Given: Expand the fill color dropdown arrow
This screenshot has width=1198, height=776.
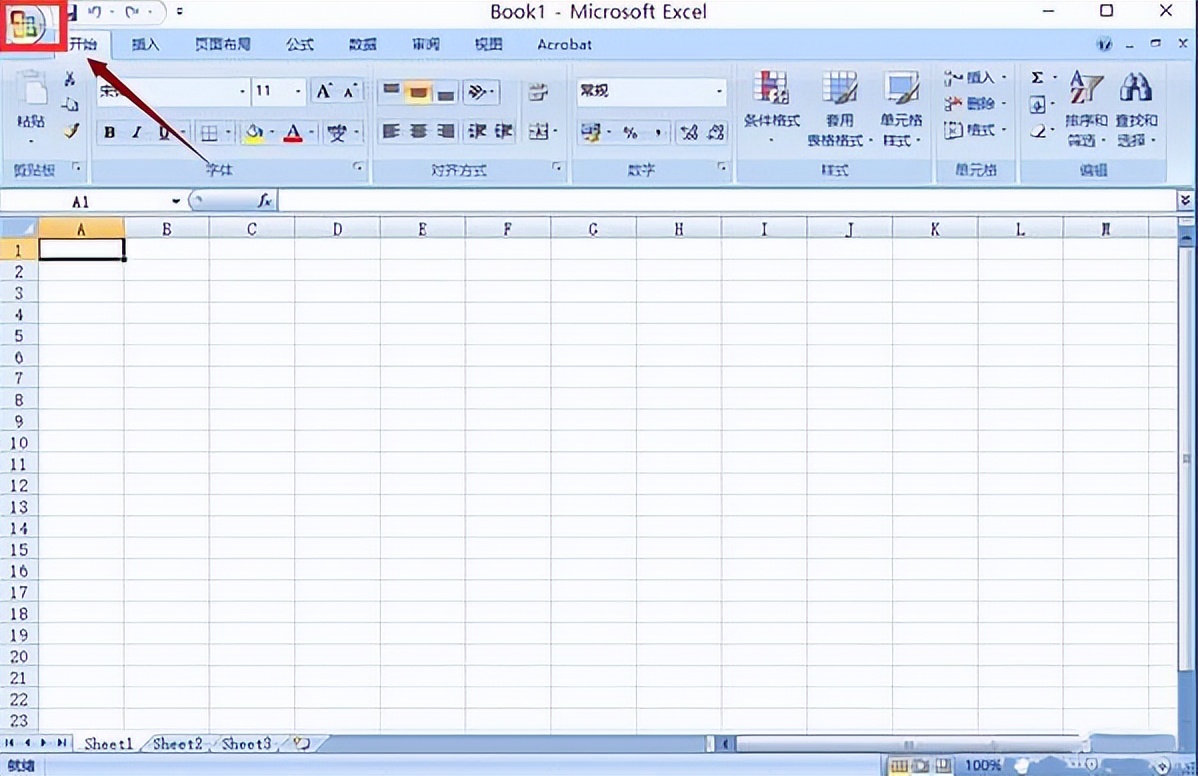Looking at the screenshot, I should (272, 133).
